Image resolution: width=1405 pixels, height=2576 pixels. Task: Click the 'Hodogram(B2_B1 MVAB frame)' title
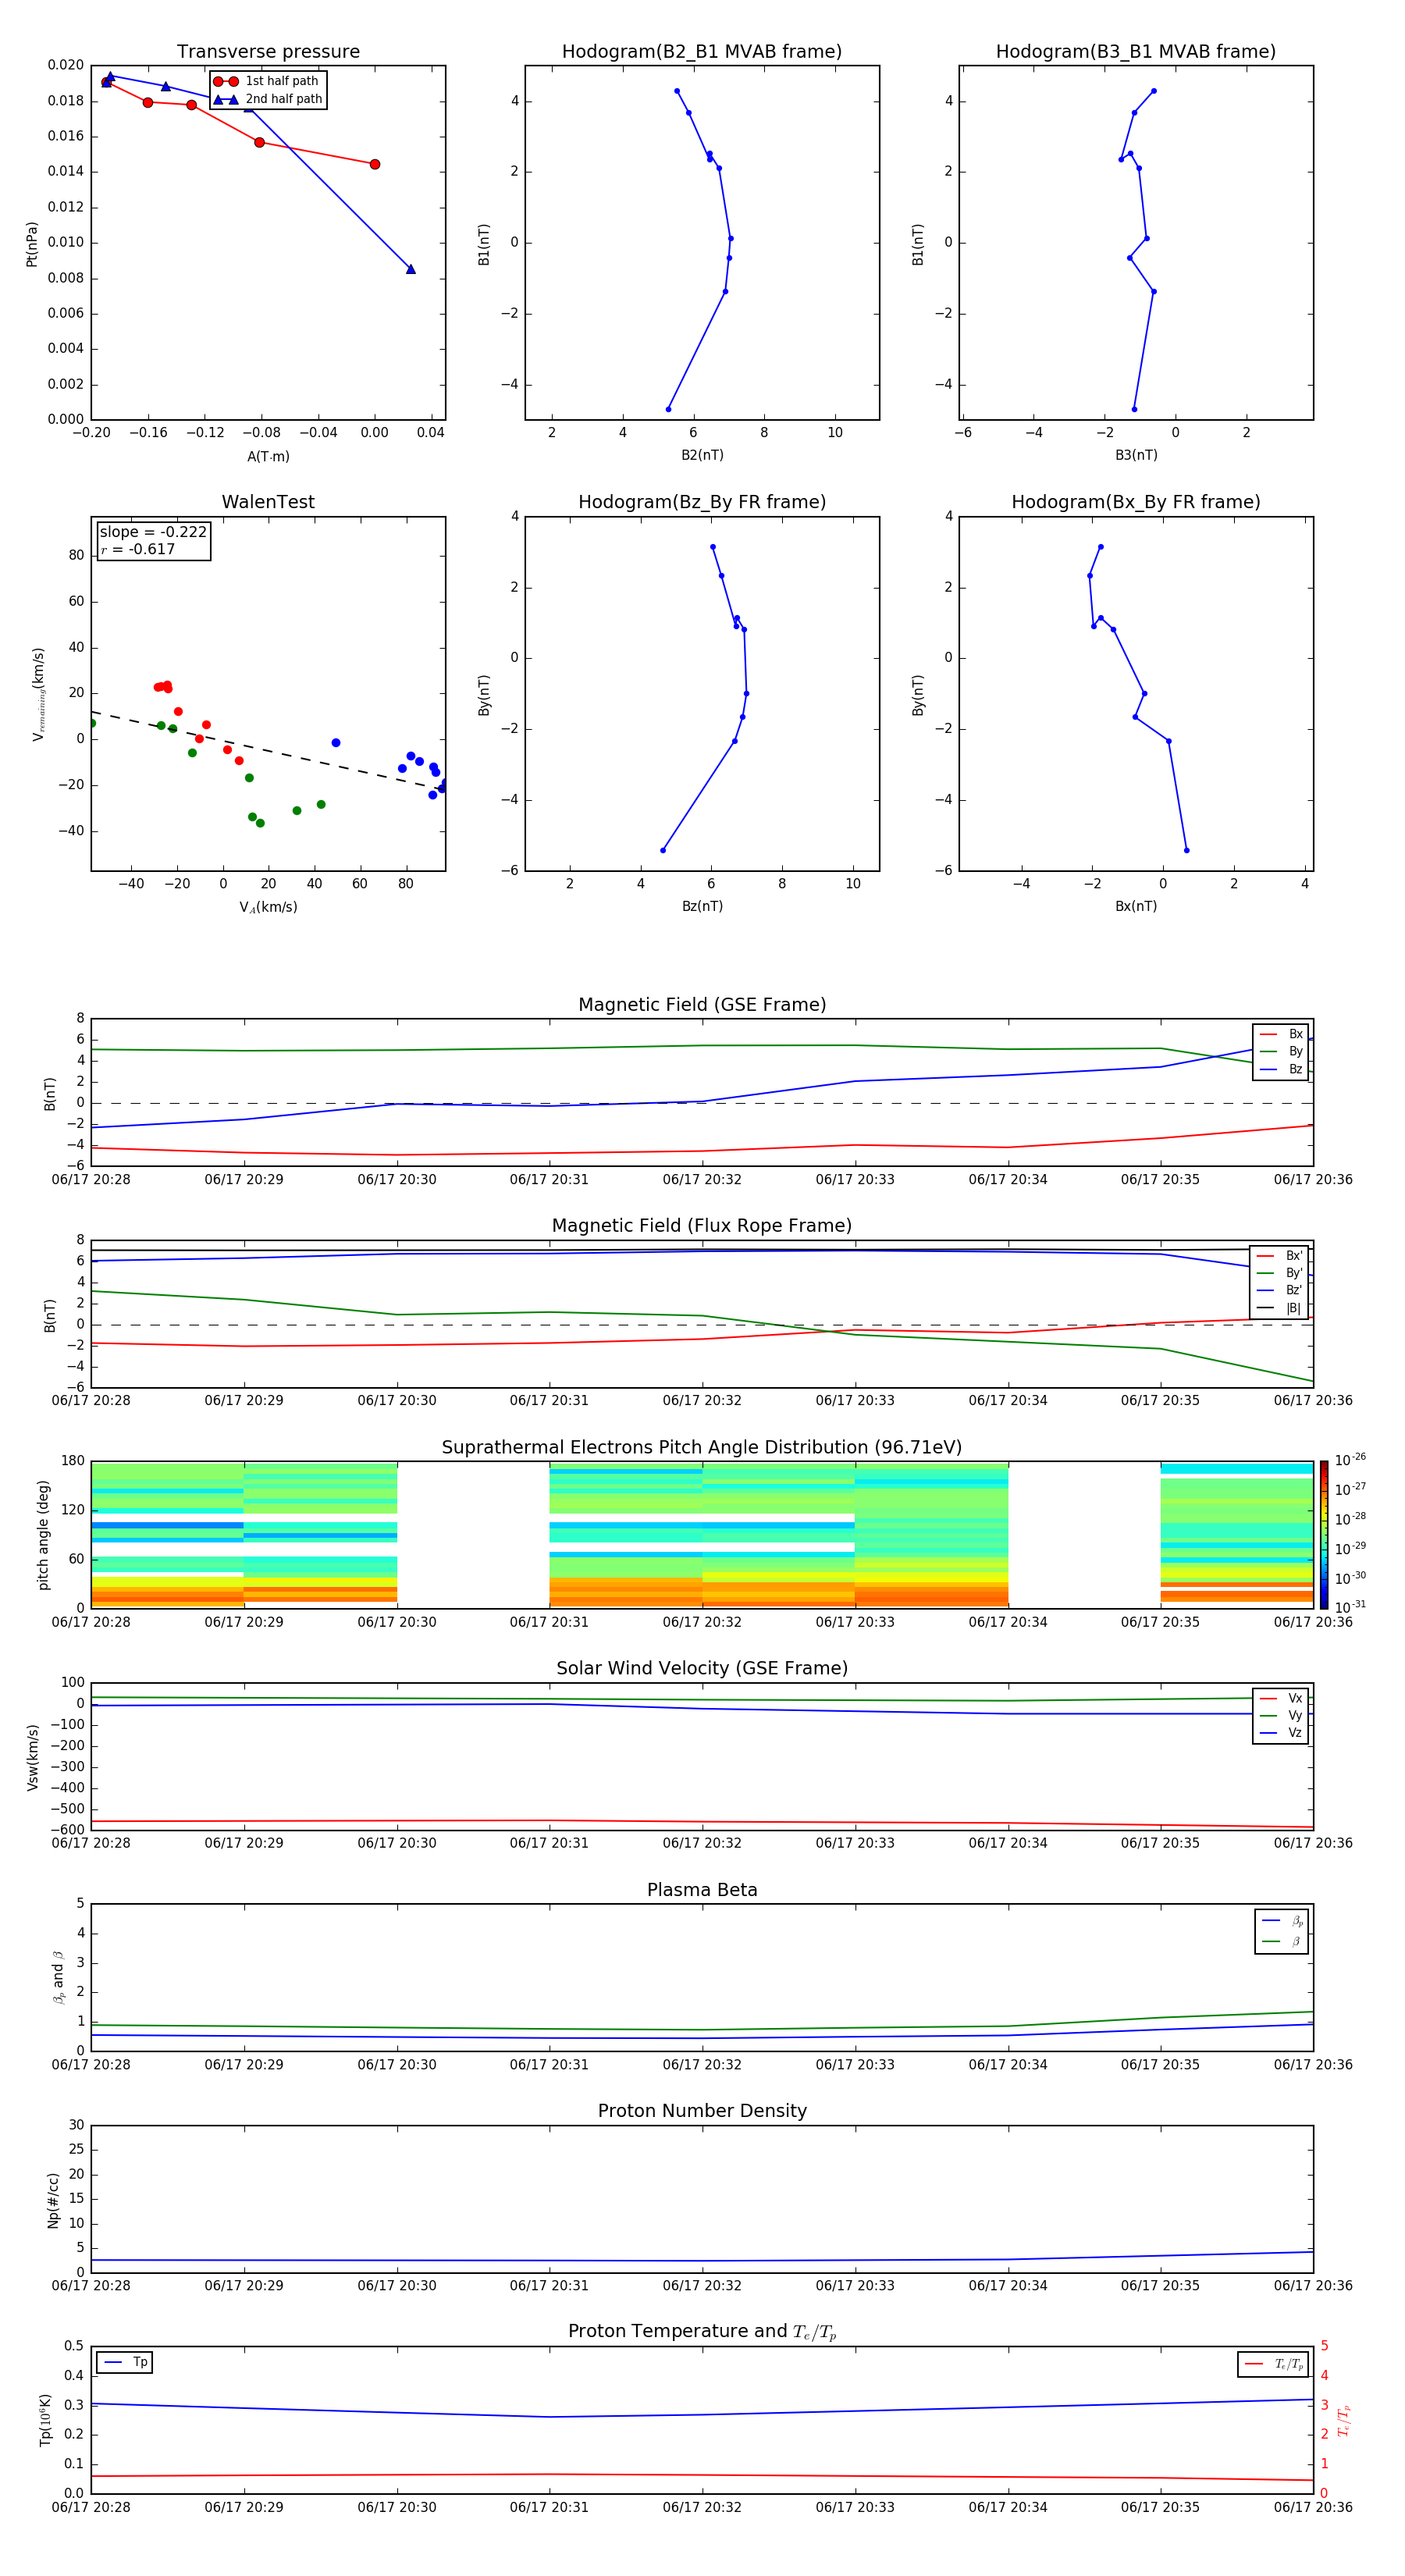pos(702,52)
